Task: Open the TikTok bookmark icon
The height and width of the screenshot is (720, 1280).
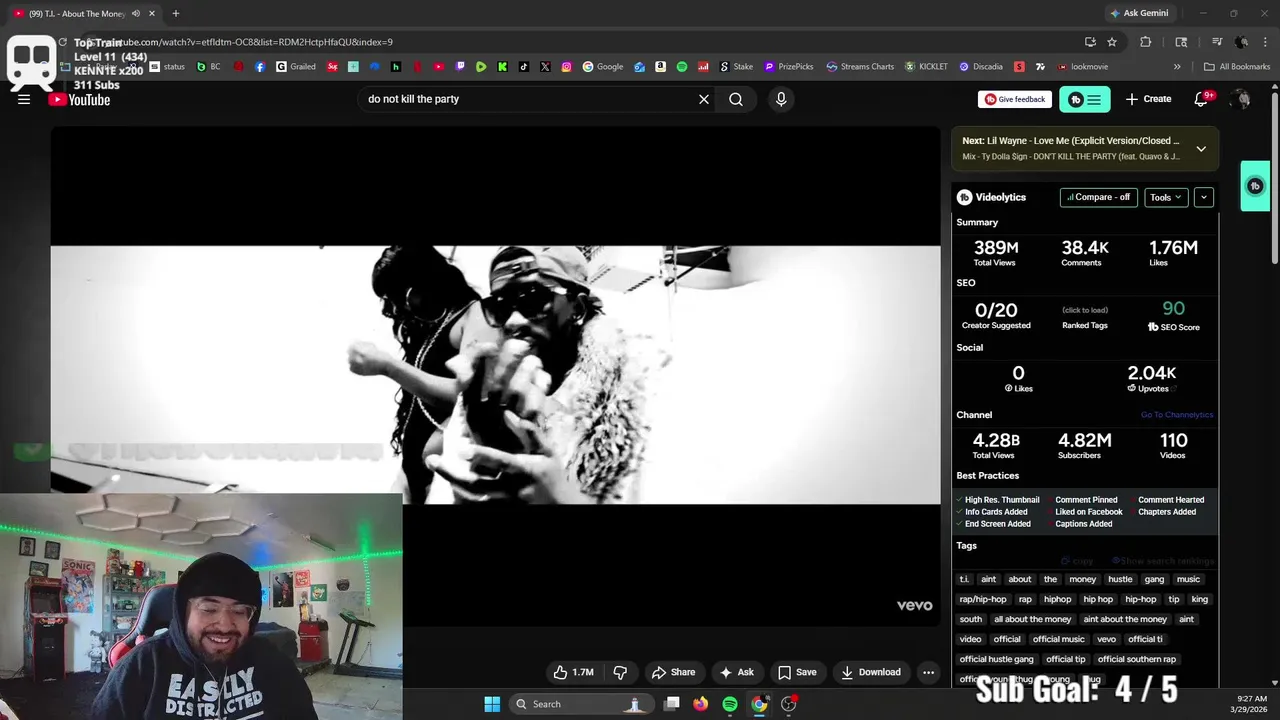Action: 524,67
